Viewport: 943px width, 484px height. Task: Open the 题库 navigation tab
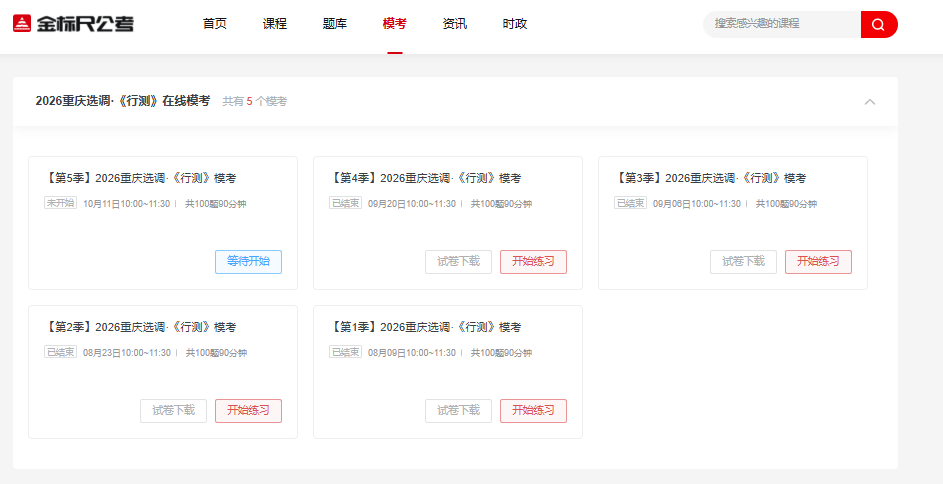pos(335,24)
